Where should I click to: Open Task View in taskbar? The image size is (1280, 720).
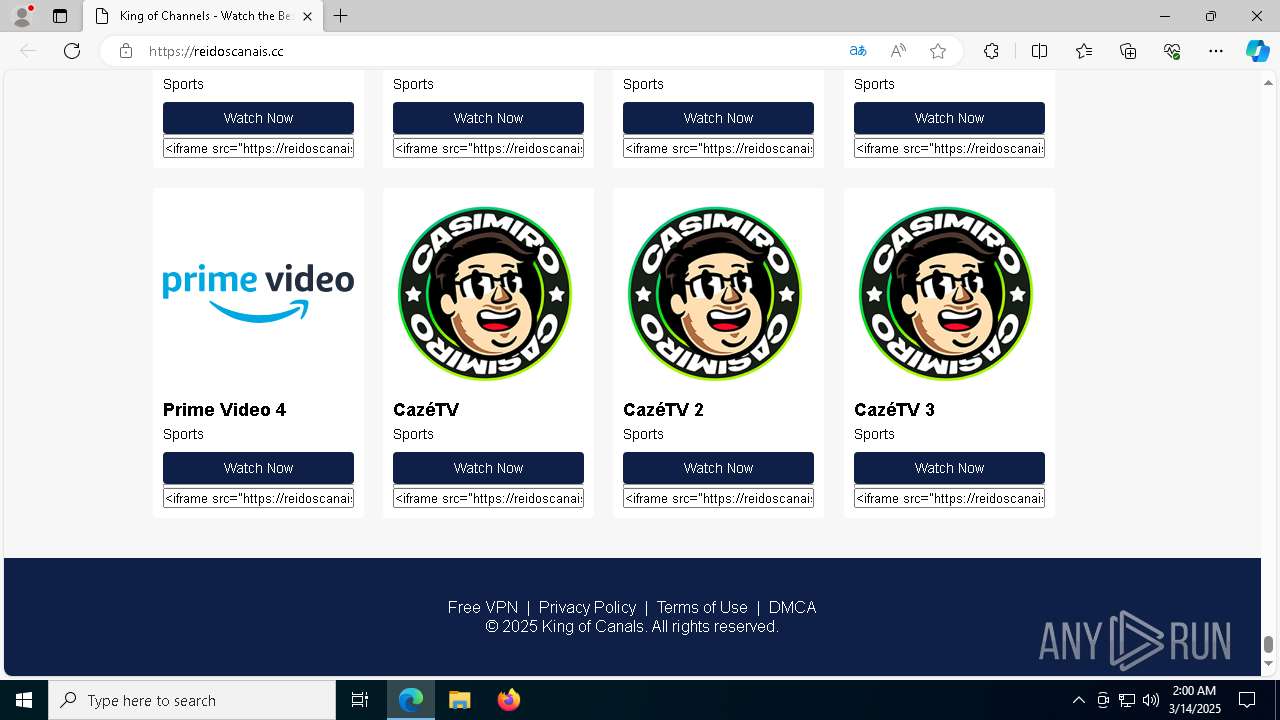(x=360, y=700)
